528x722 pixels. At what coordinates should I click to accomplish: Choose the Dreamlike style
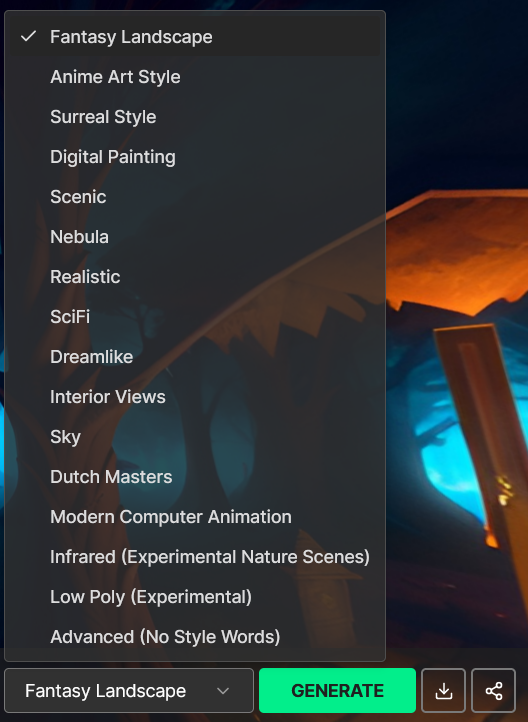pos(195,357)
